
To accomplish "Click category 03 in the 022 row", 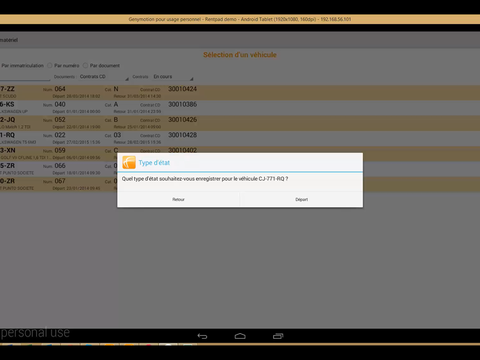I will (117, 135).
